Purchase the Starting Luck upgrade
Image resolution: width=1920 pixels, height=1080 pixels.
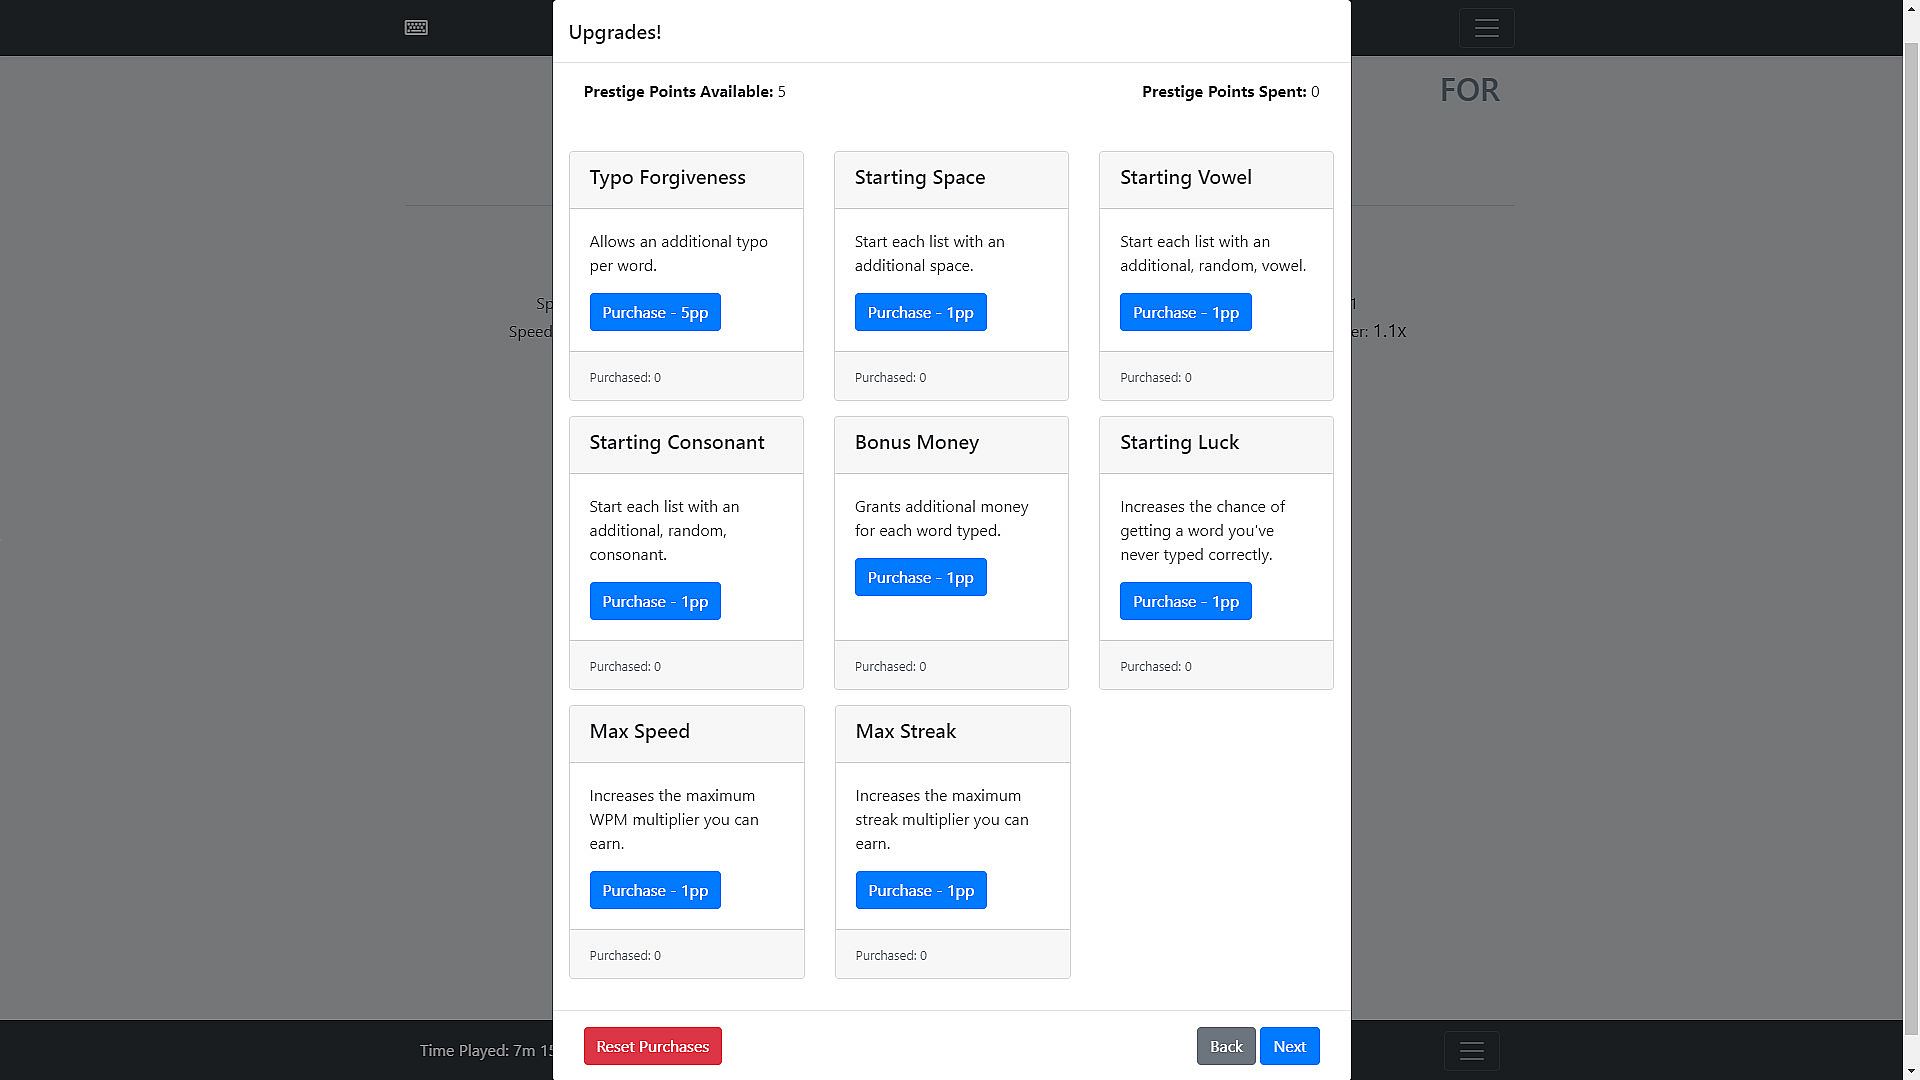[1185, 602]
